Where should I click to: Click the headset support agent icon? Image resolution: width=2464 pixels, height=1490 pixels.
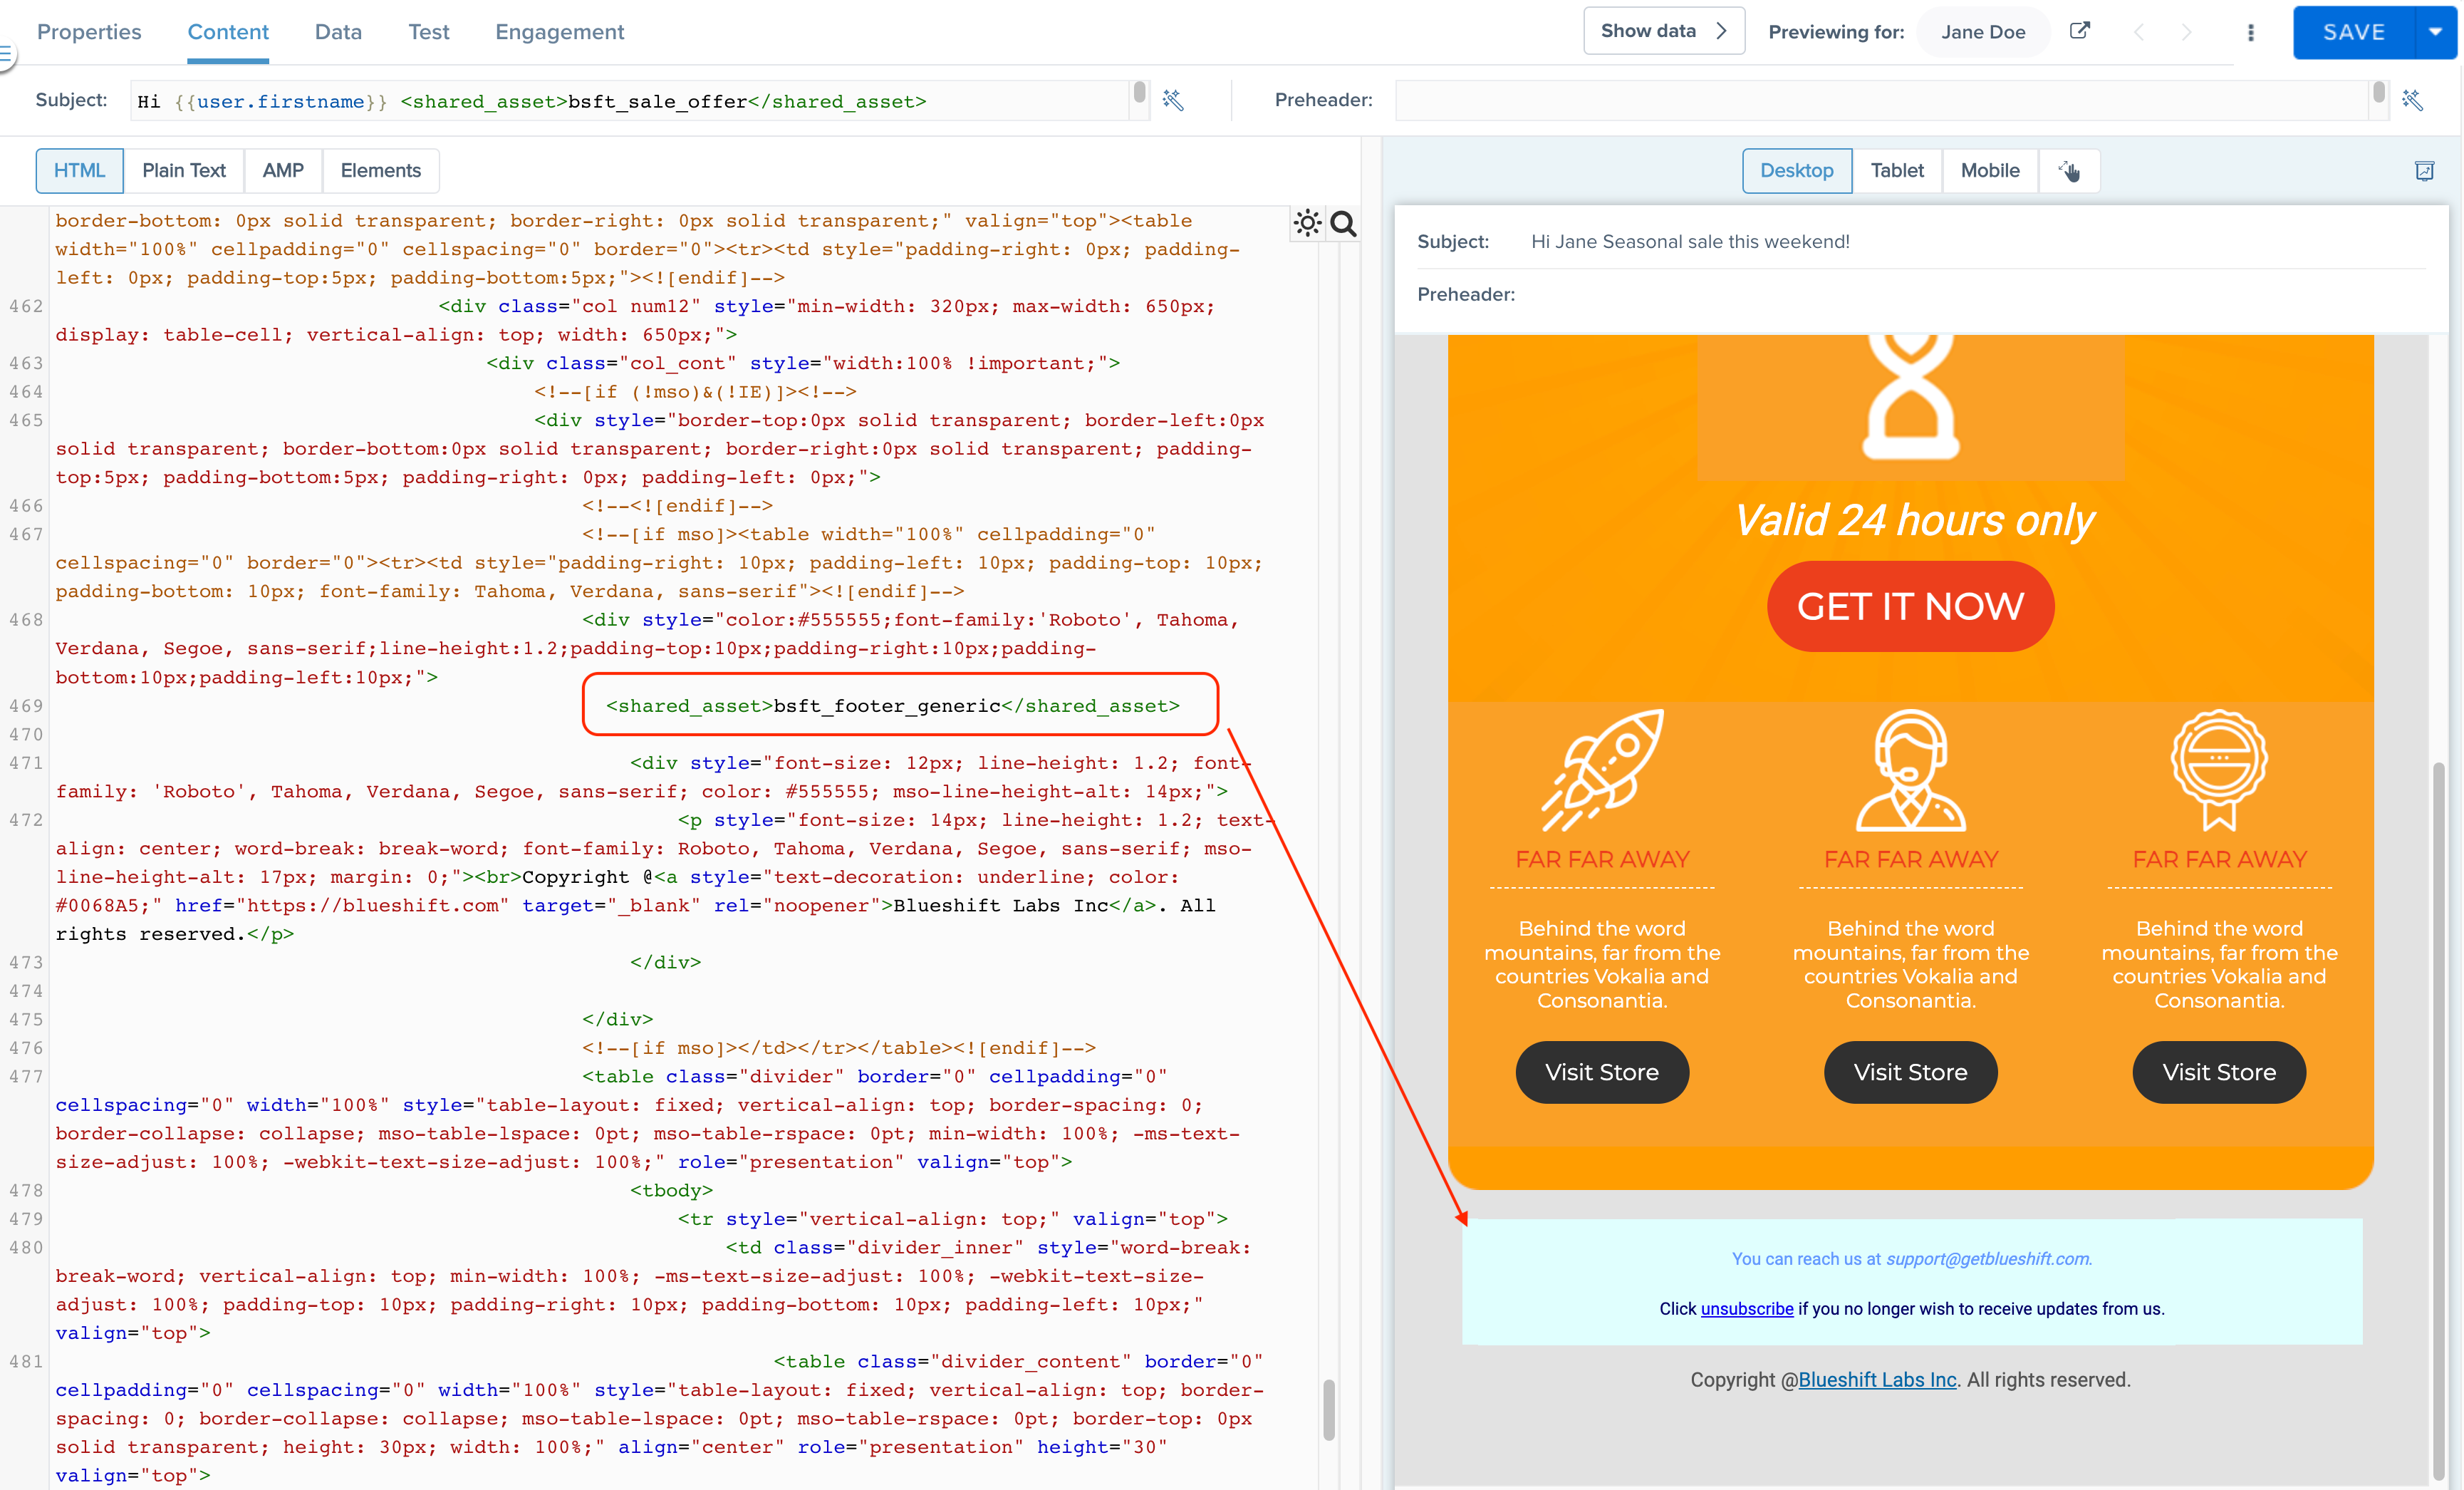[1910, 770]
